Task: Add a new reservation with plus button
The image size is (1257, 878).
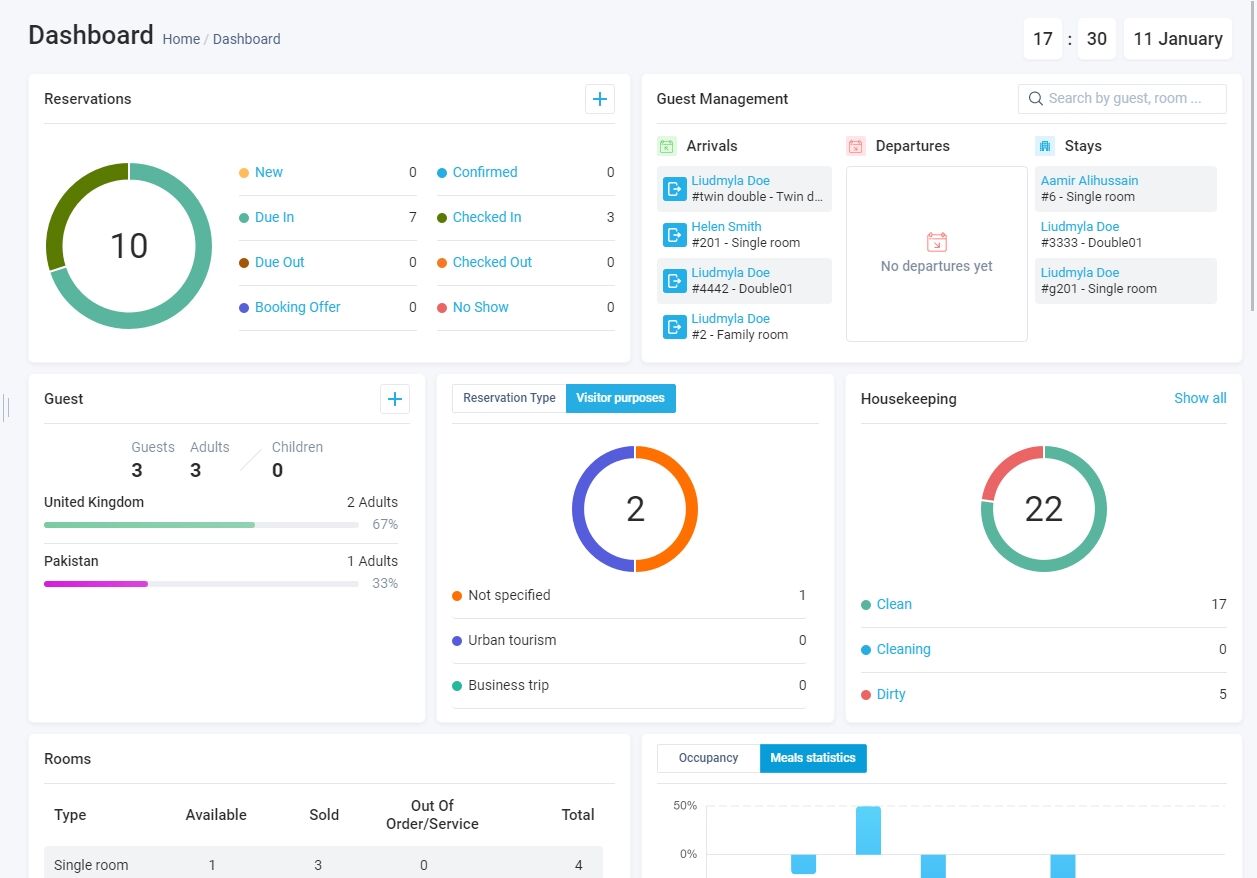Action: [599, 99]
